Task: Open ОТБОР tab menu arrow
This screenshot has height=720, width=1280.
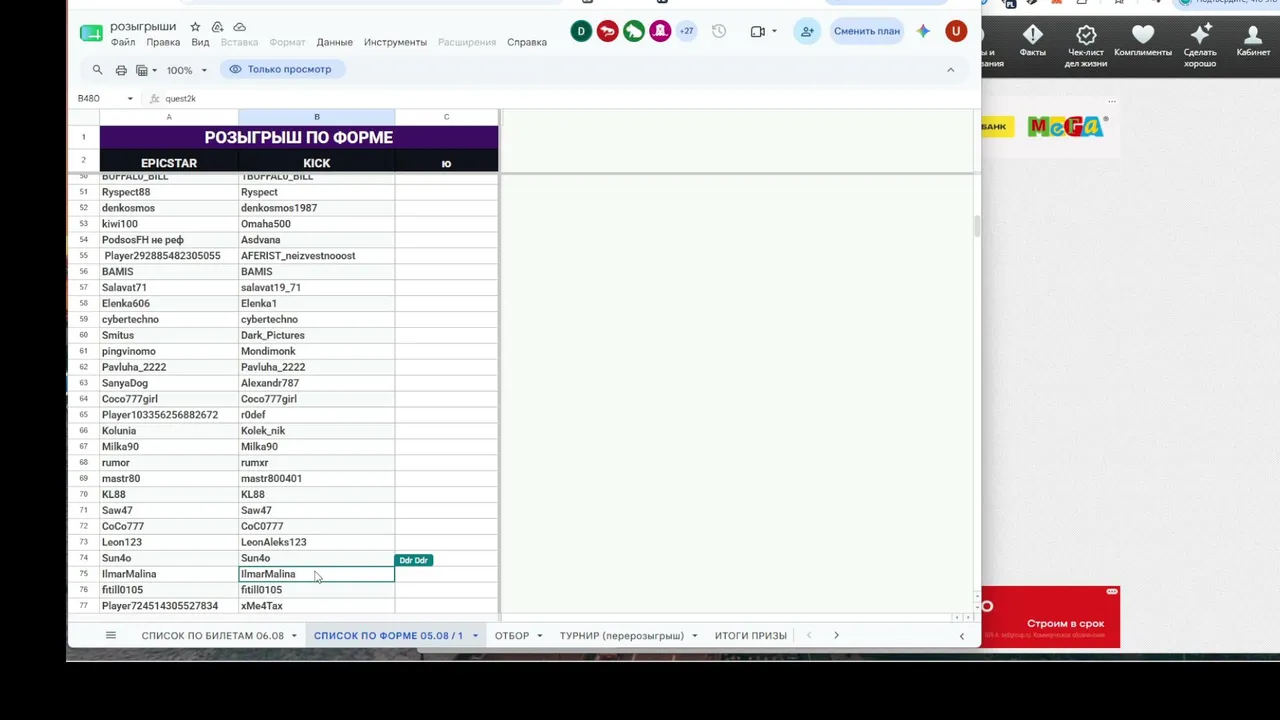Action: click(539, 636)
